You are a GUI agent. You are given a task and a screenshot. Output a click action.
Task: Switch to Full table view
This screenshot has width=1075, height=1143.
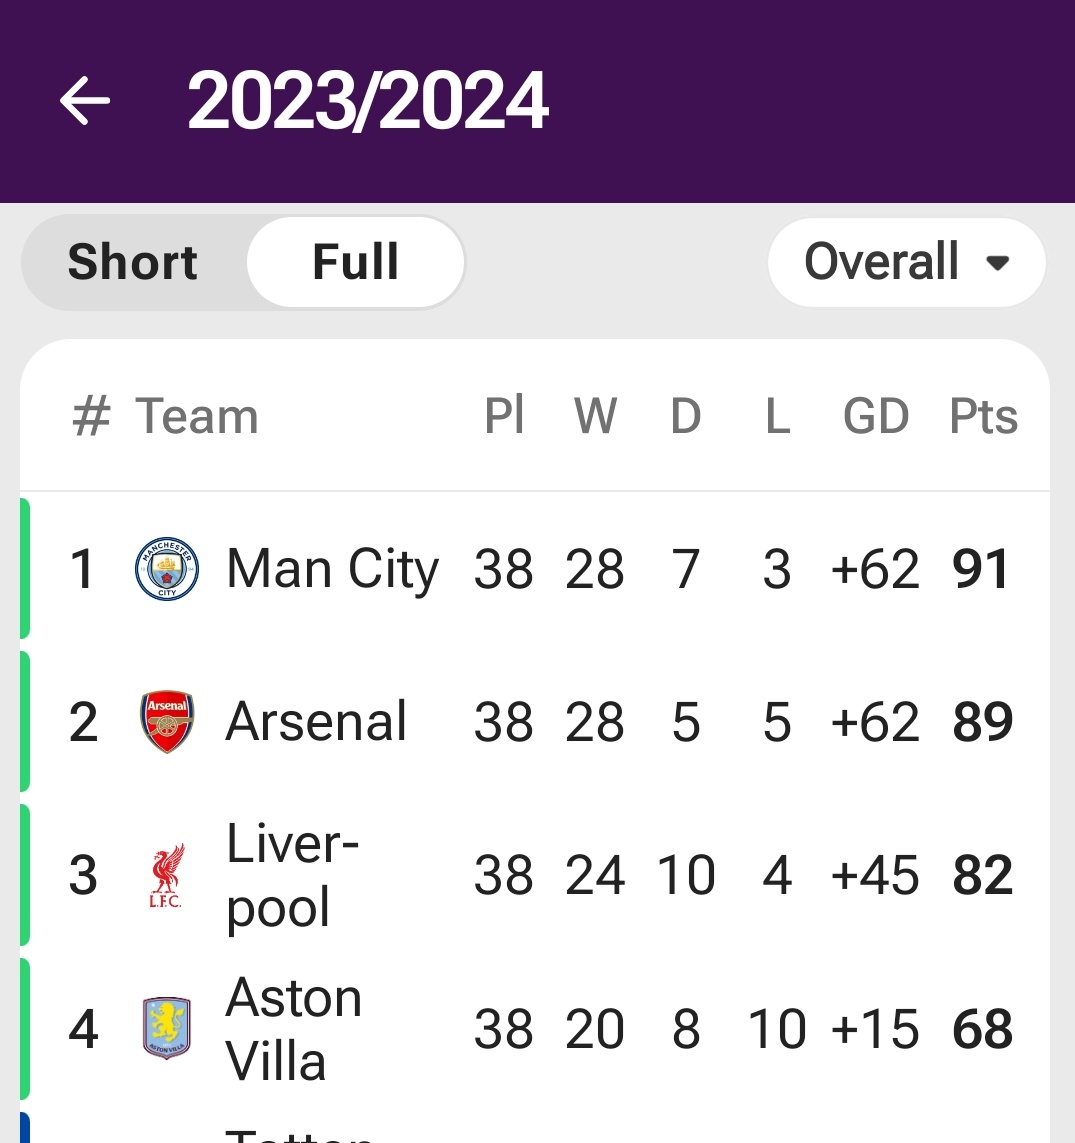pos(356,262)
